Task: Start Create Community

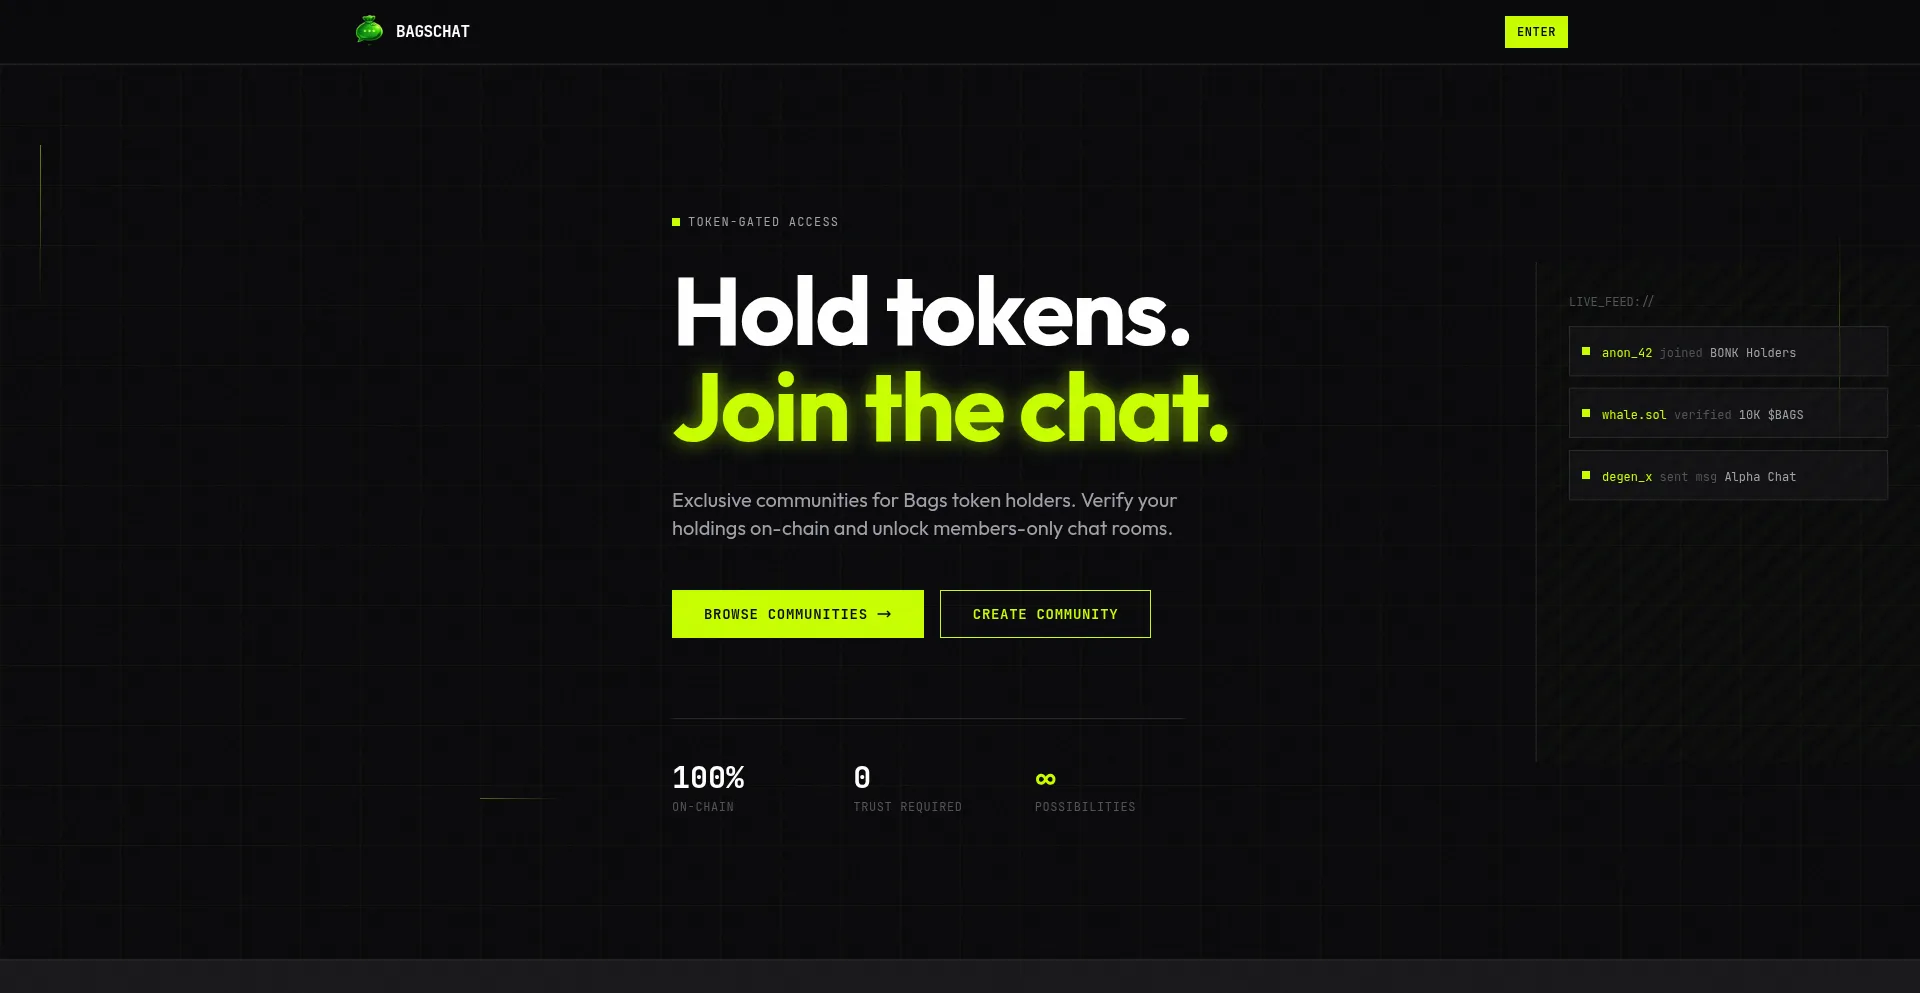Action: click(x=1045, y=614)
